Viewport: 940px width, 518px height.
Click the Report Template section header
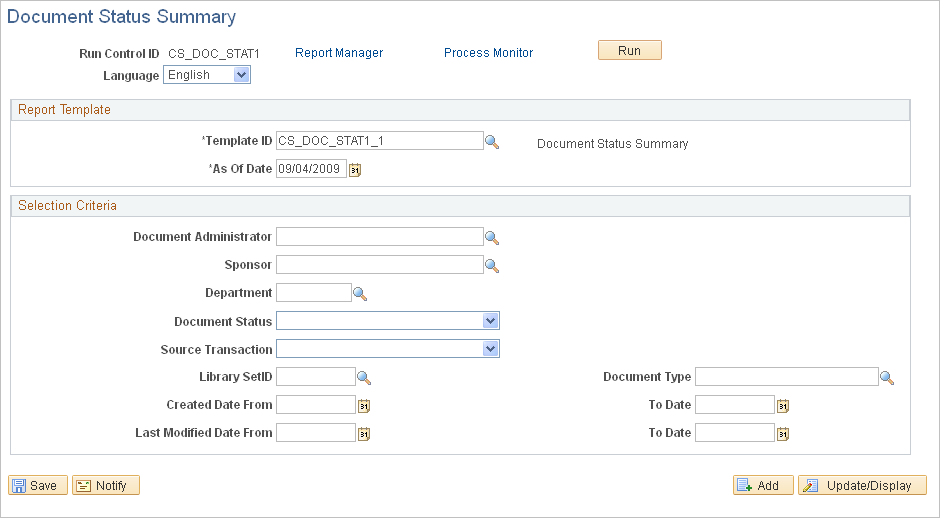click(460, 110)
